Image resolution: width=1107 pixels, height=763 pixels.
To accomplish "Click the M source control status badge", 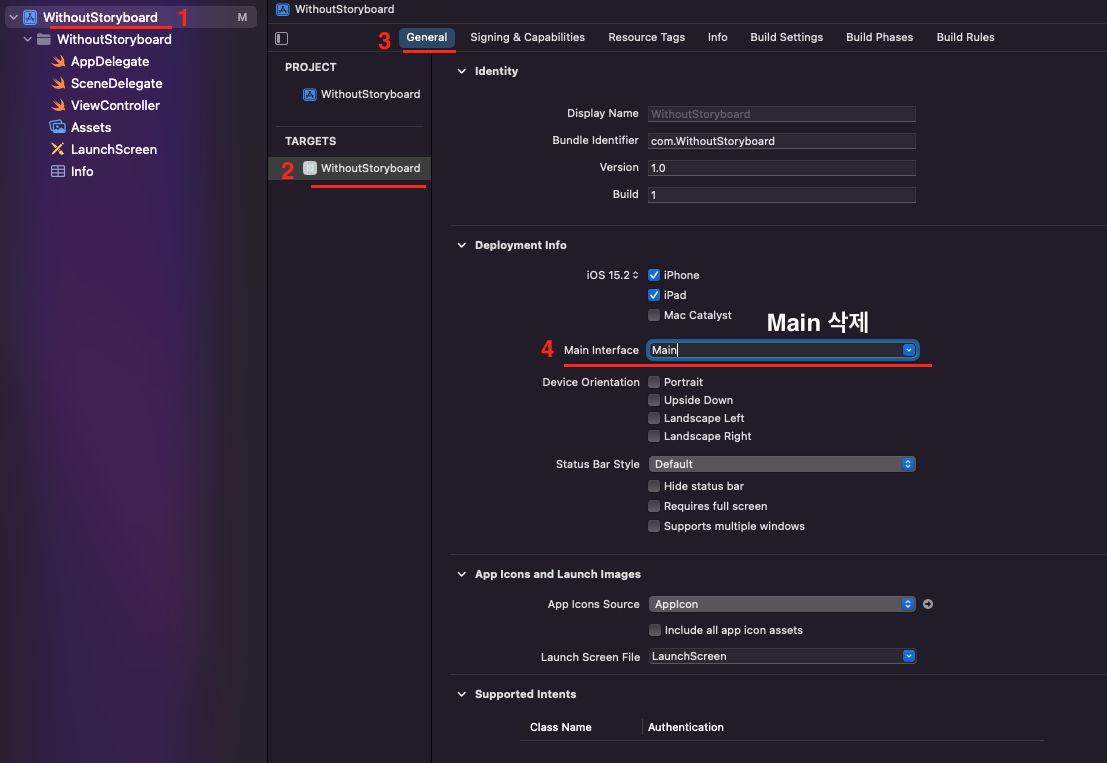I will 242,17.
